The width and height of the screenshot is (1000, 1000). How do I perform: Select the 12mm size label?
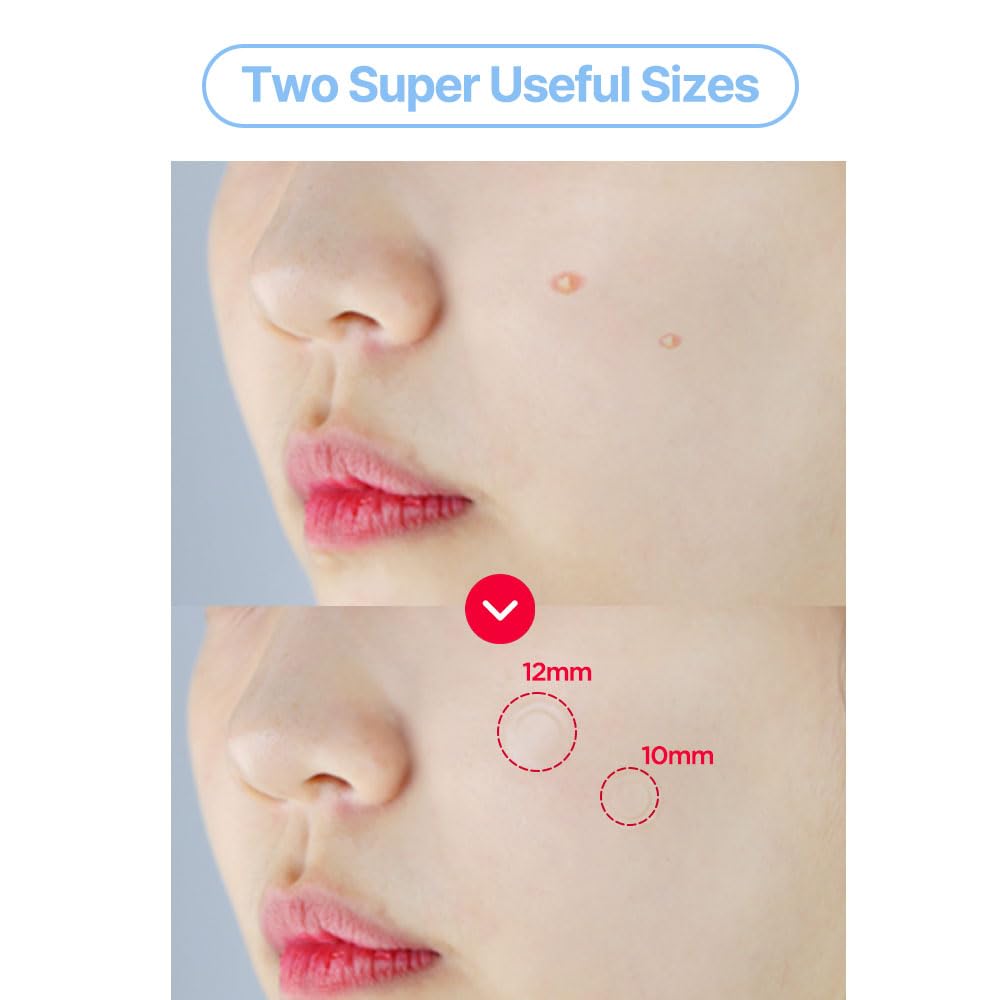point(557,672)
